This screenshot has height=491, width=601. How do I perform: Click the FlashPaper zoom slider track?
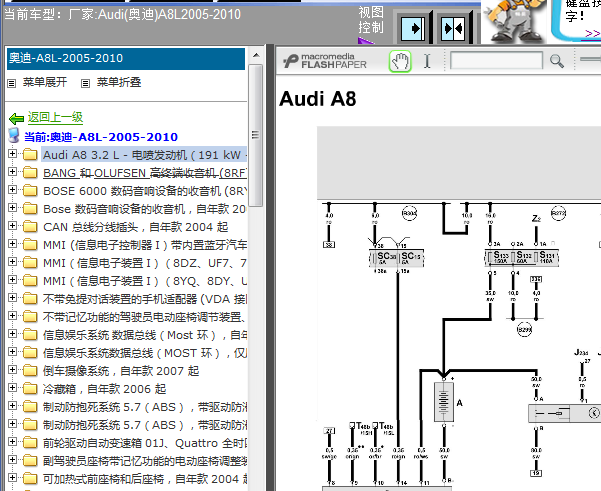tap(590, 59)
